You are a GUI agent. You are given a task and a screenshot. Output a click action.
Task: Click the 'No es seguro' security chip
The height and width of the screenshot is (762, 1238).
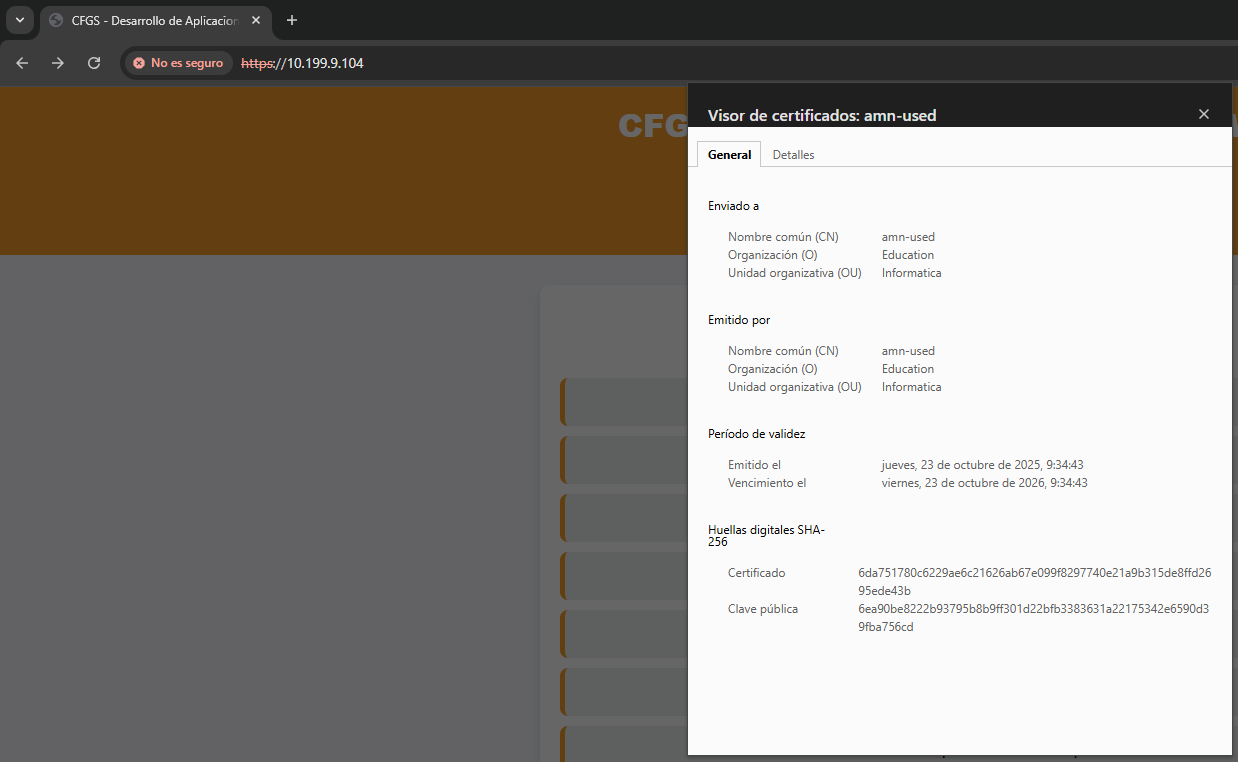178,63
